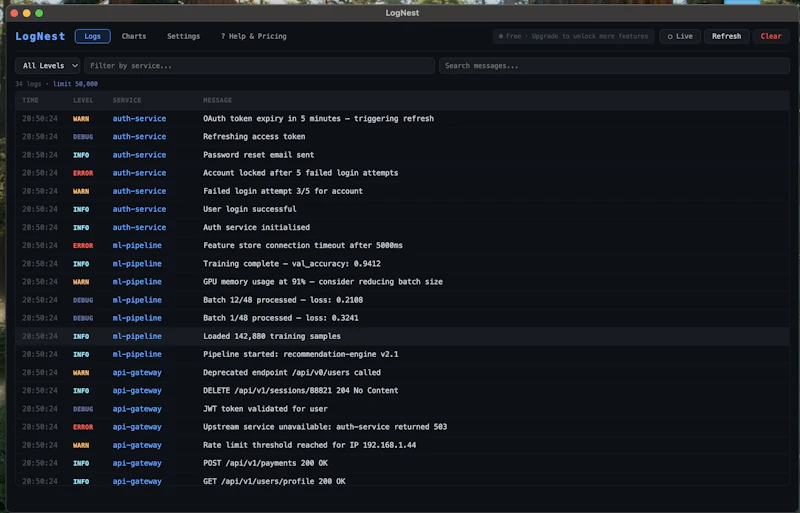Image resolution: width=800 pixels, height=513 pixels.
Task: Click the DEBUG badge on Batch 12/48 row
Action: 83,300
